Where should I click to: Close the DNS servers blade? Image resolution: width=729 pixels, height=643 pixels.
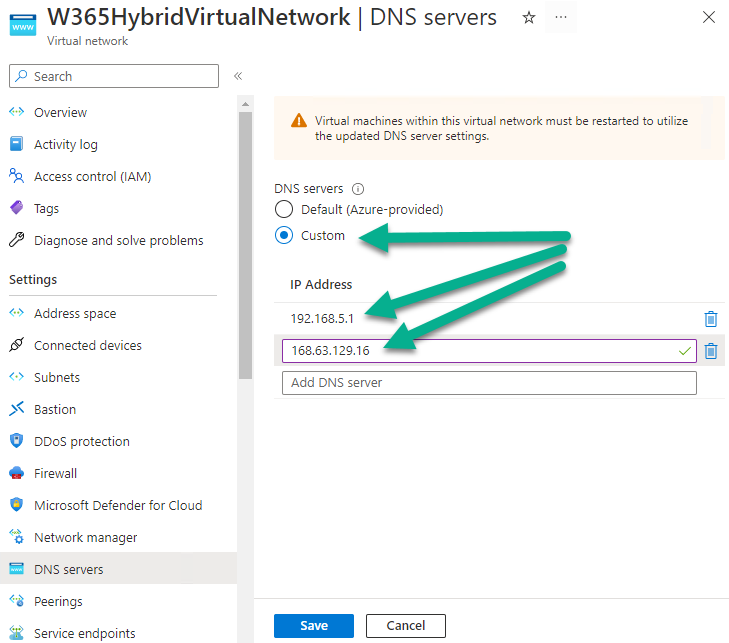tap(709, 17)
